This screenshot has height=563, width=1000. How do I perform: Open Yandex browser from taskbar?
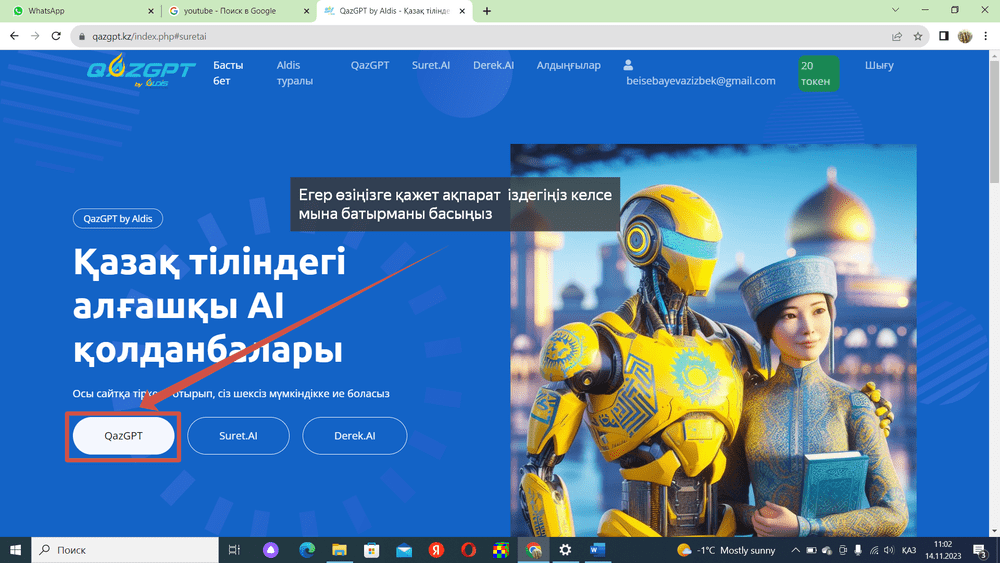(436, 550)
